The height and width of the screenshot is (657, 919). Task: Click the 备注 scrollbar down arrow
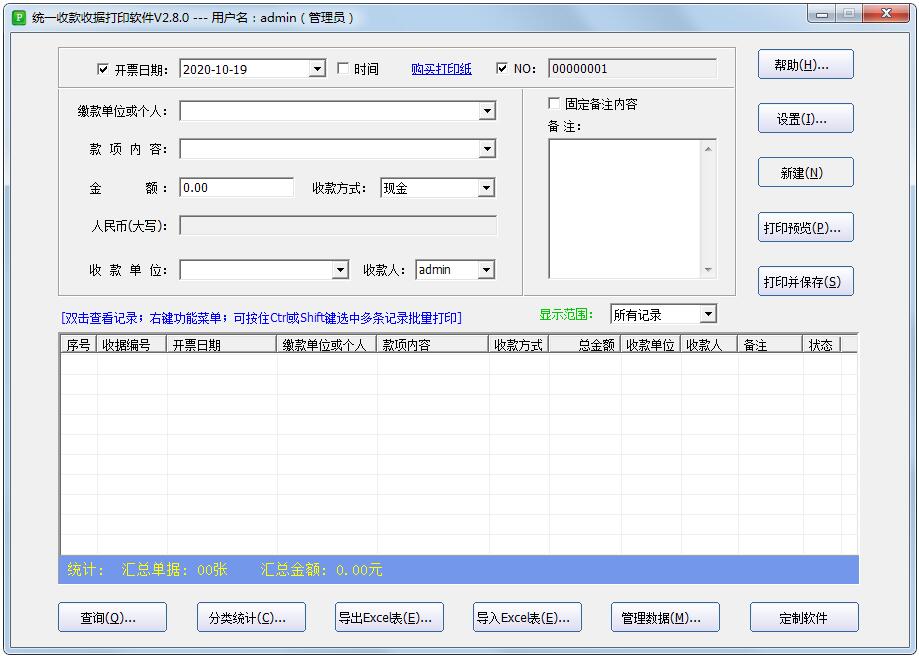pyautogui.click(x=709, y=270)
